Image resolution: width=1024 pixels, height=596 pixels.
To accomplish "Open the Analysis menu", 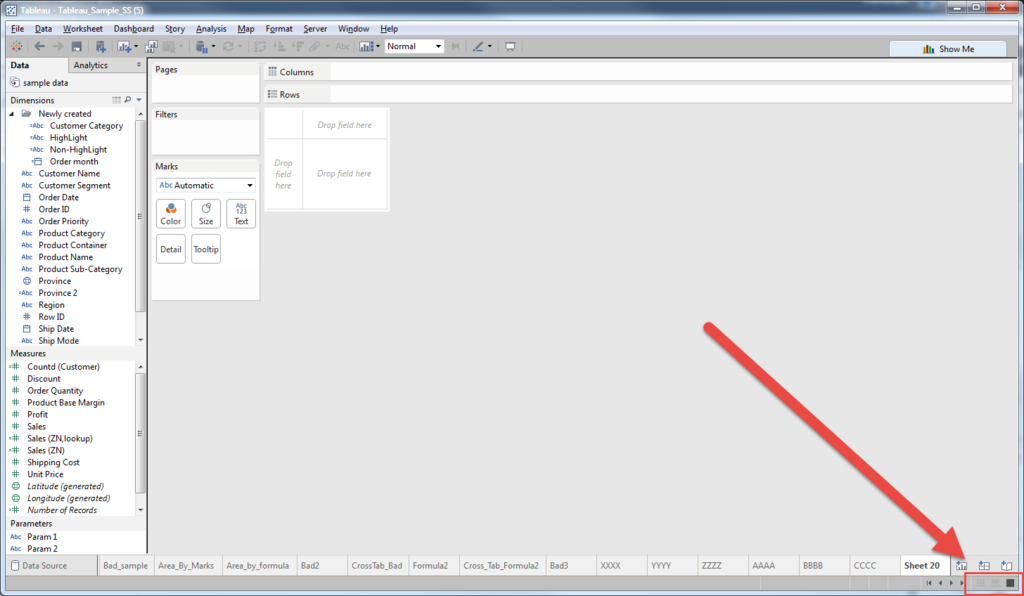I will click(211, 29).
